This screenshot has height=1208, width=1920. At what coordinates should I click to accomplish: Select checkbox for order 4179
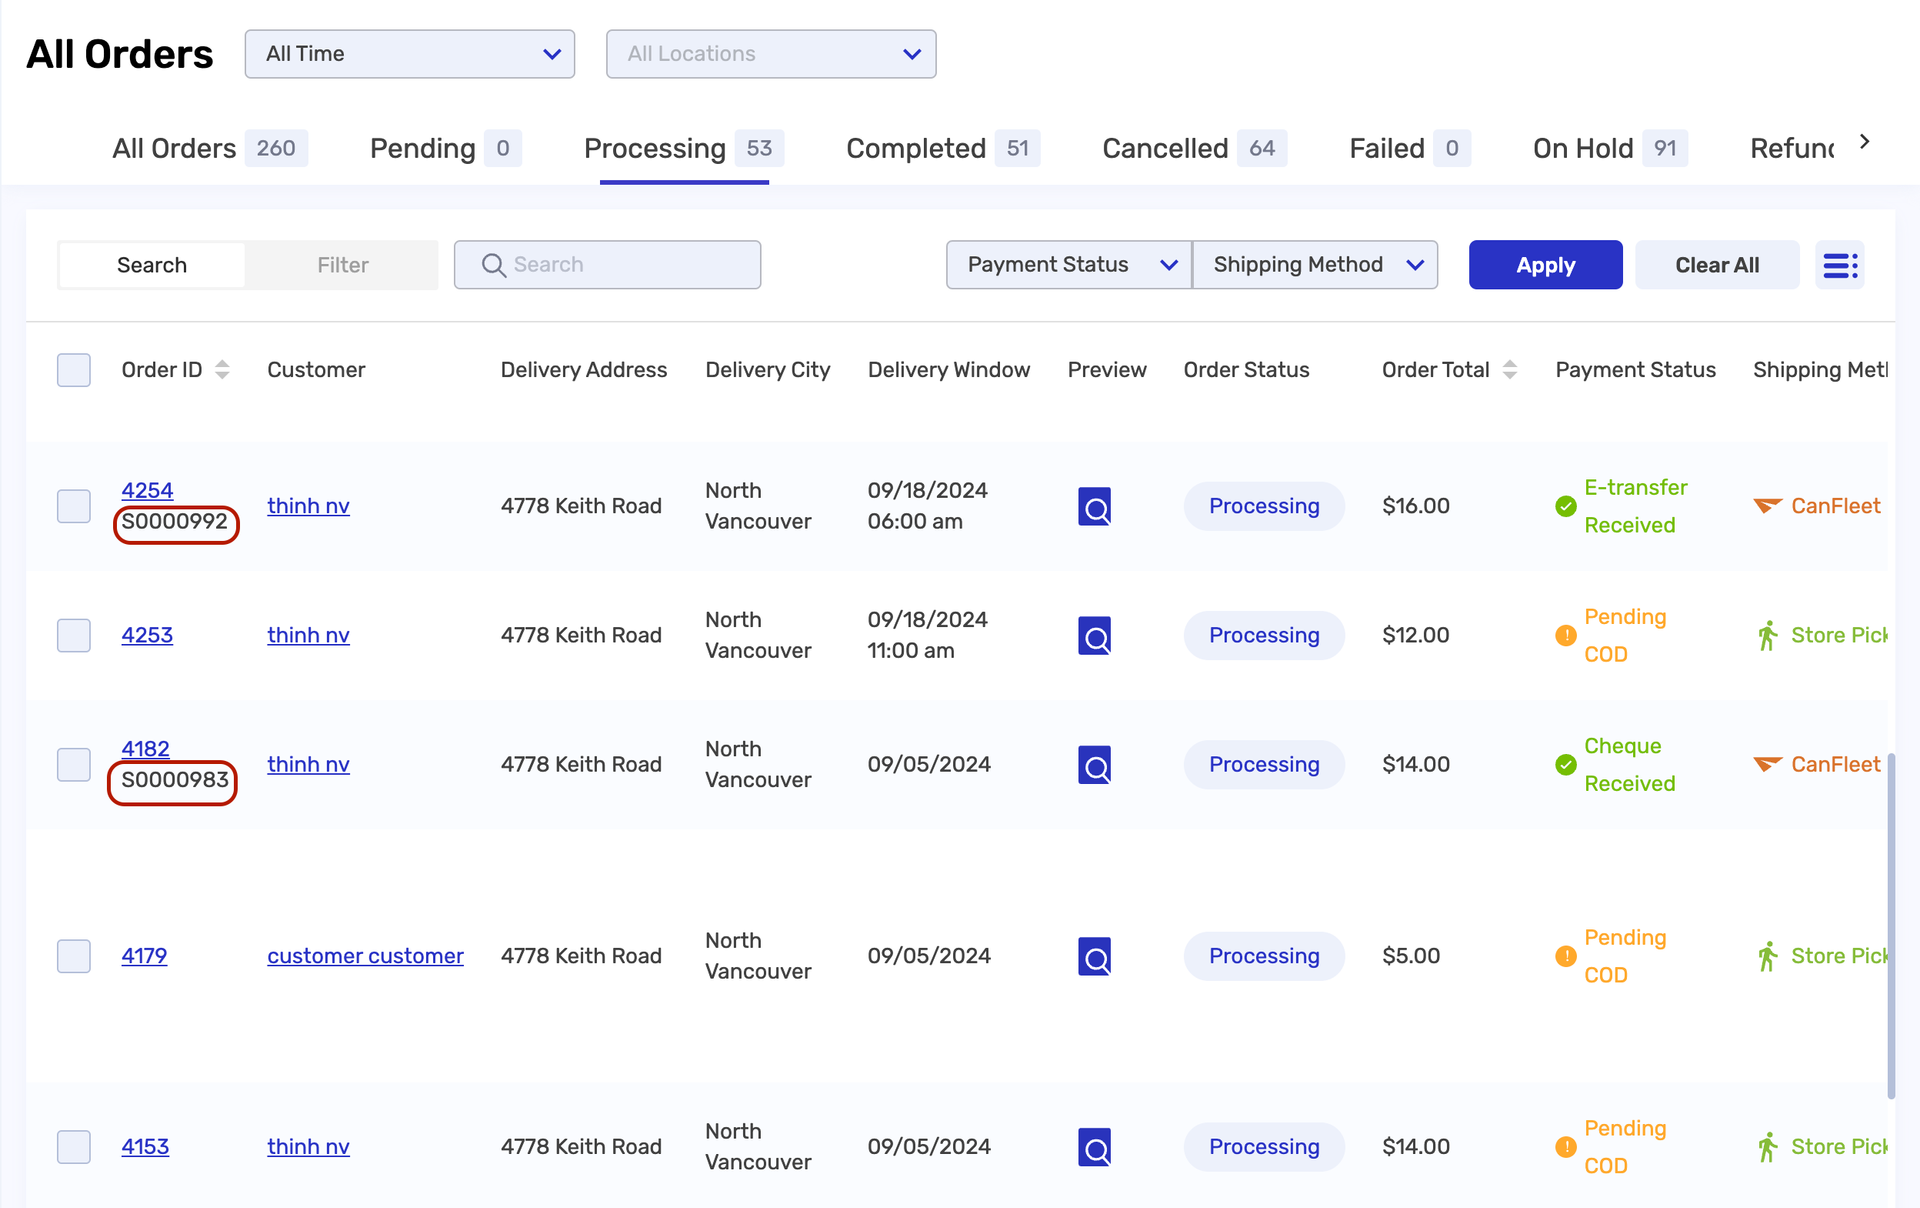74,956
